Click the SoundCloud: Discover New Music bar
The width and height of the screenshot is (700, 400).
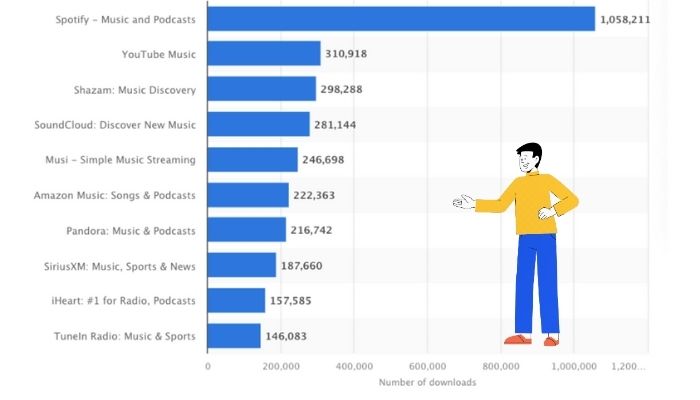point(258,124)
